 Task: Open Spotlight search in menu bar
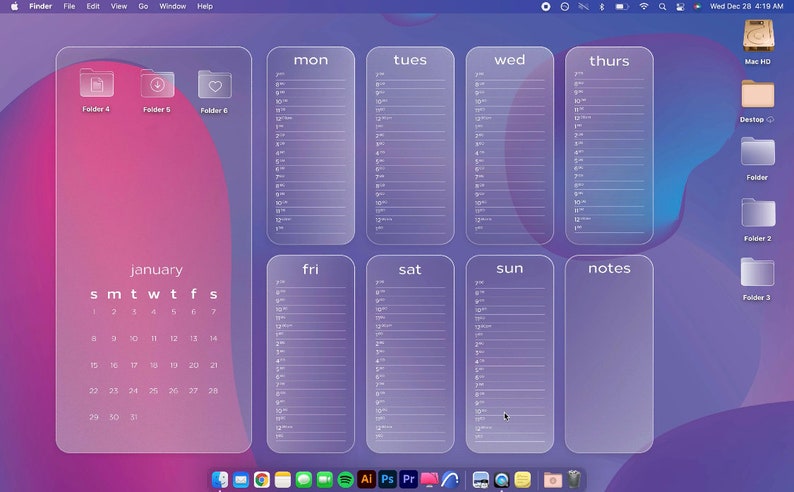tap(662, 7)
